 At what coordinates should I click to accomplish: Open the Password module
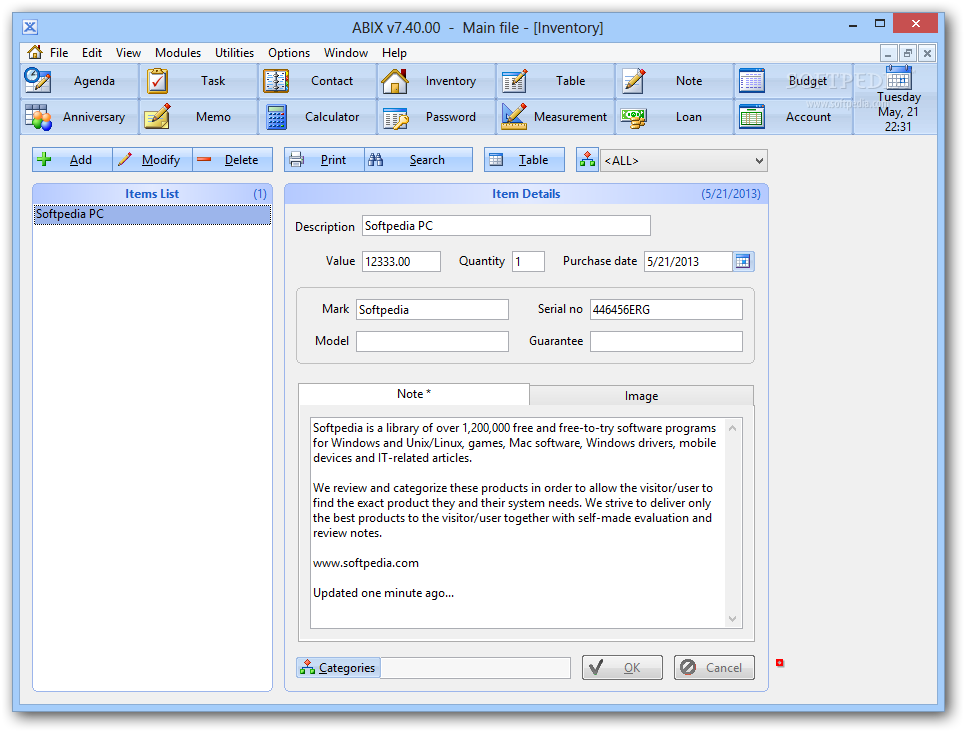(436, 117)
